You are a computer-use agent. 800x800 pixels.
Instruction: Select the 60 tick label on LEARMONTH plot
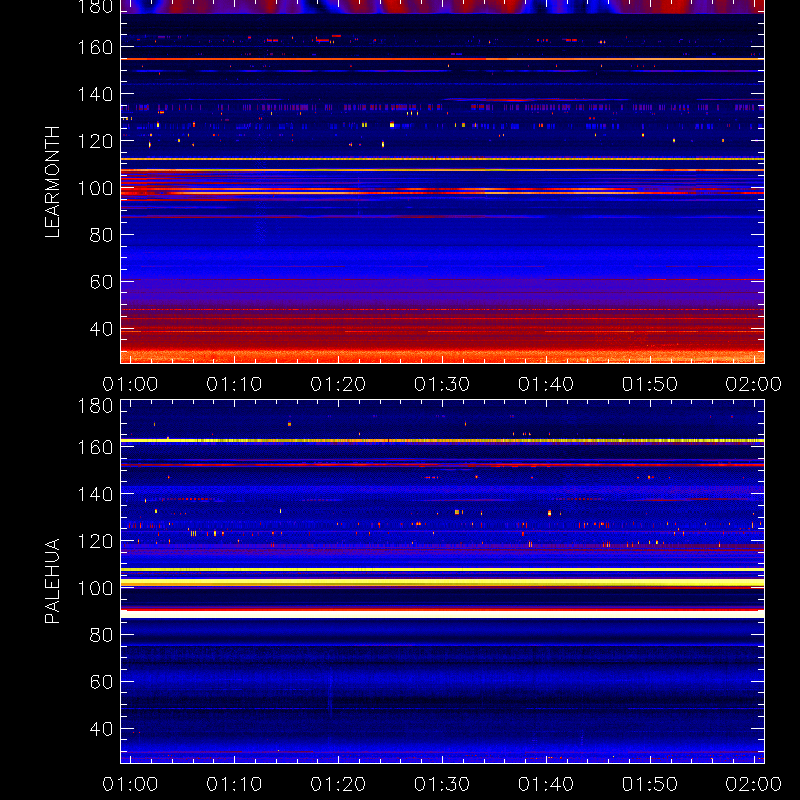pyautogui.click(x=101, y=282)
